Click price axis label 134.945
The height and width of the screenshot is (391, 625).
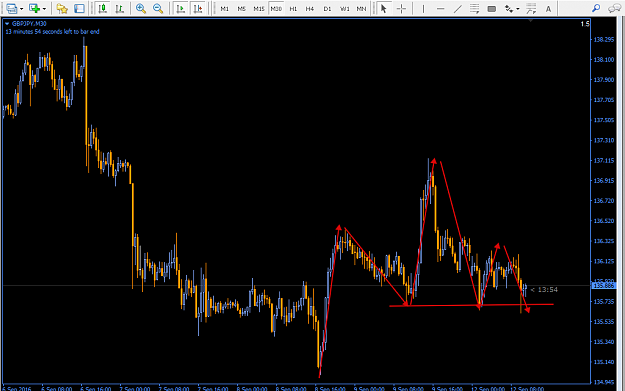[604, 382]
